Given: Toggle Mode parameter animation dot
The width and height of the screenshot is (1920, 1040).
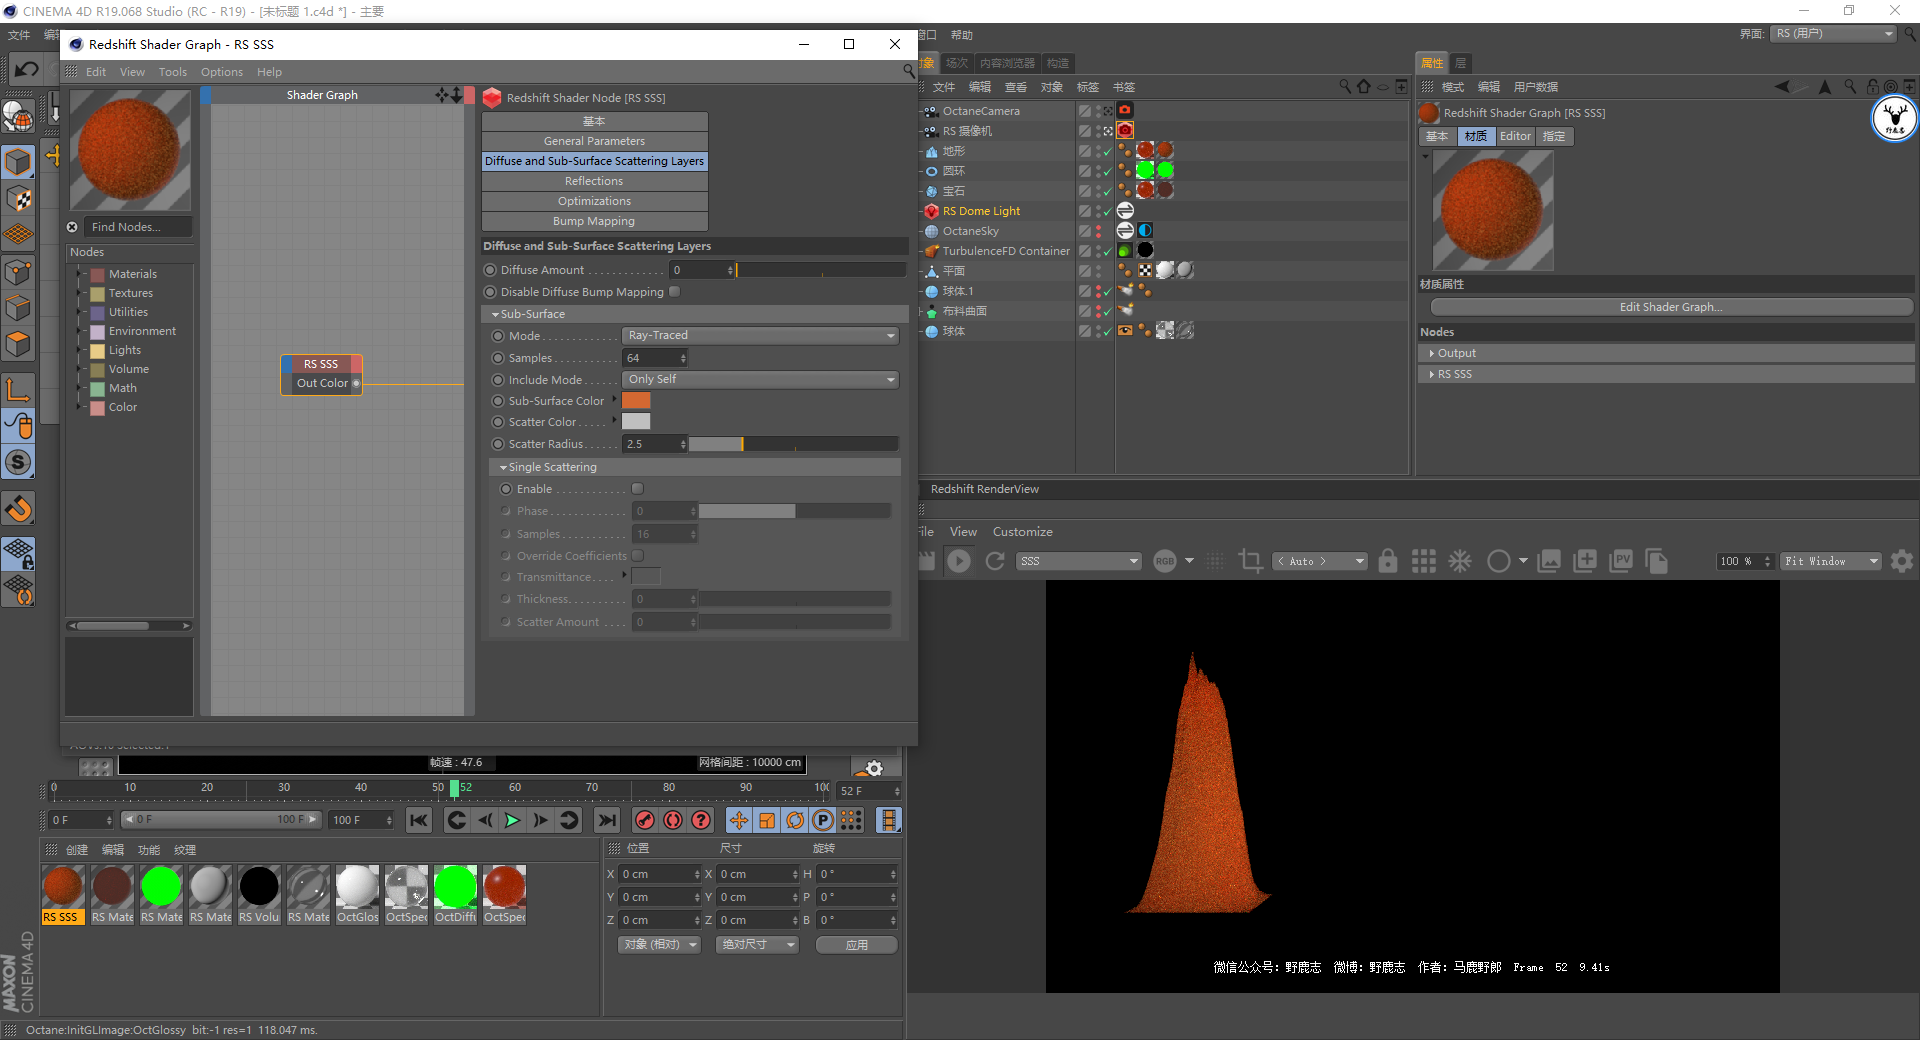Looking at the screenshot, I should [498, 336].
